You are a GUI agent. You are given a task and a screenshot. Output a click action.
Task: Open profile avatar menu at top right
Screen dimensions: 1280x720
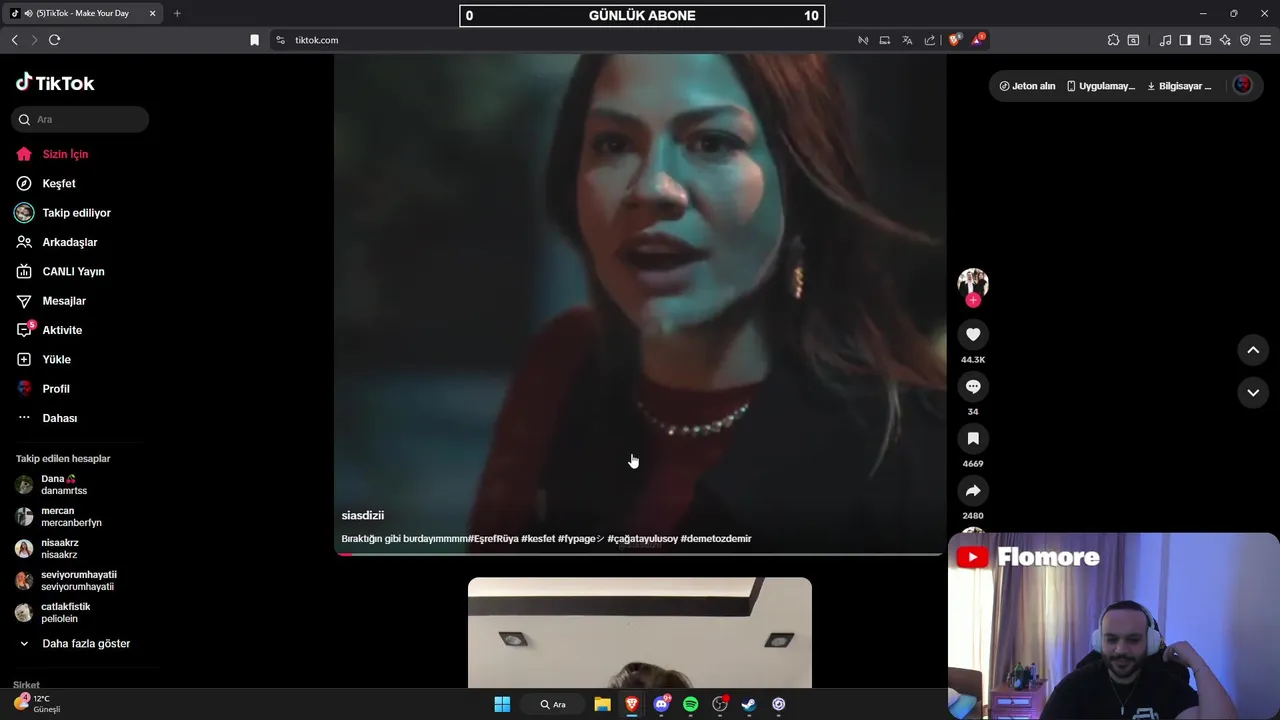1243,85
